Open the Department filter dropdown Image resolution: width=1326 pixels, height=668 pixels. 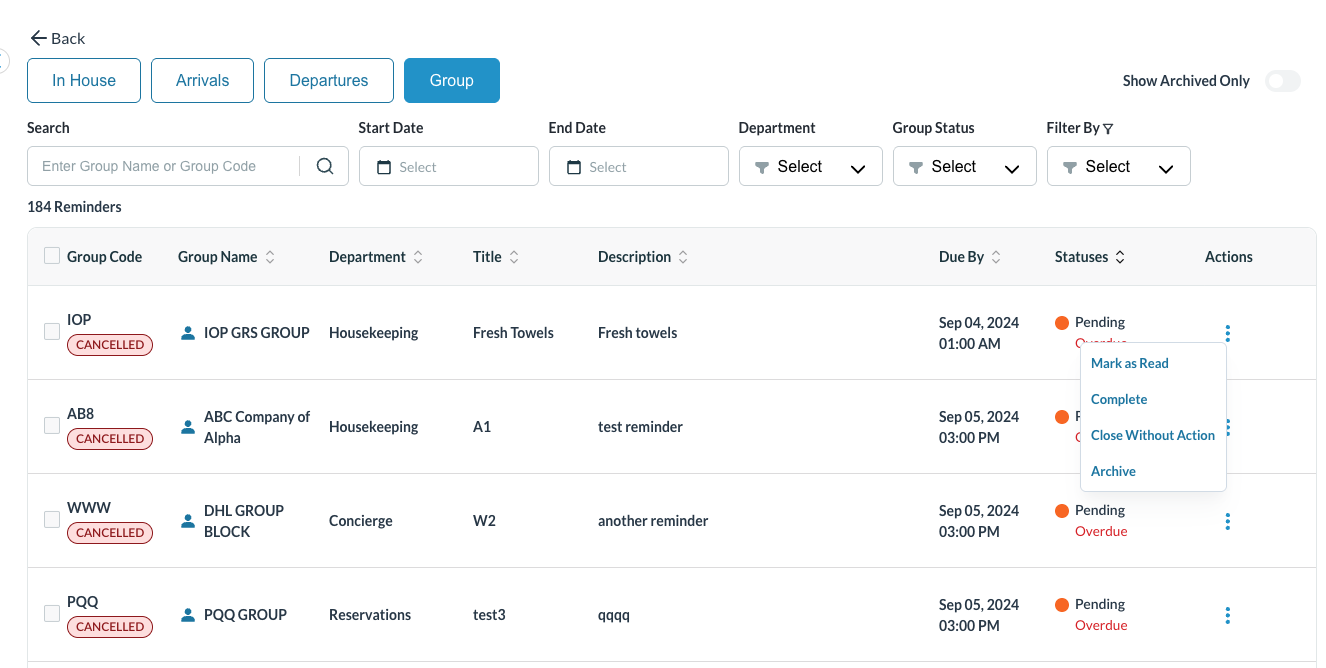[x=810, y=167]
